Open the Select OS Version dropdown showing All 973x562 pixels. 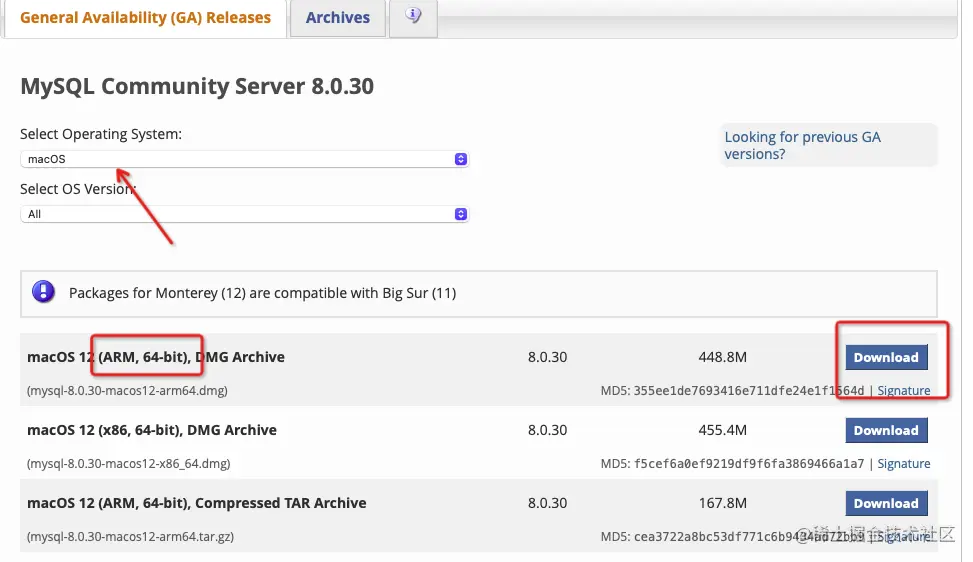(244, 214)
